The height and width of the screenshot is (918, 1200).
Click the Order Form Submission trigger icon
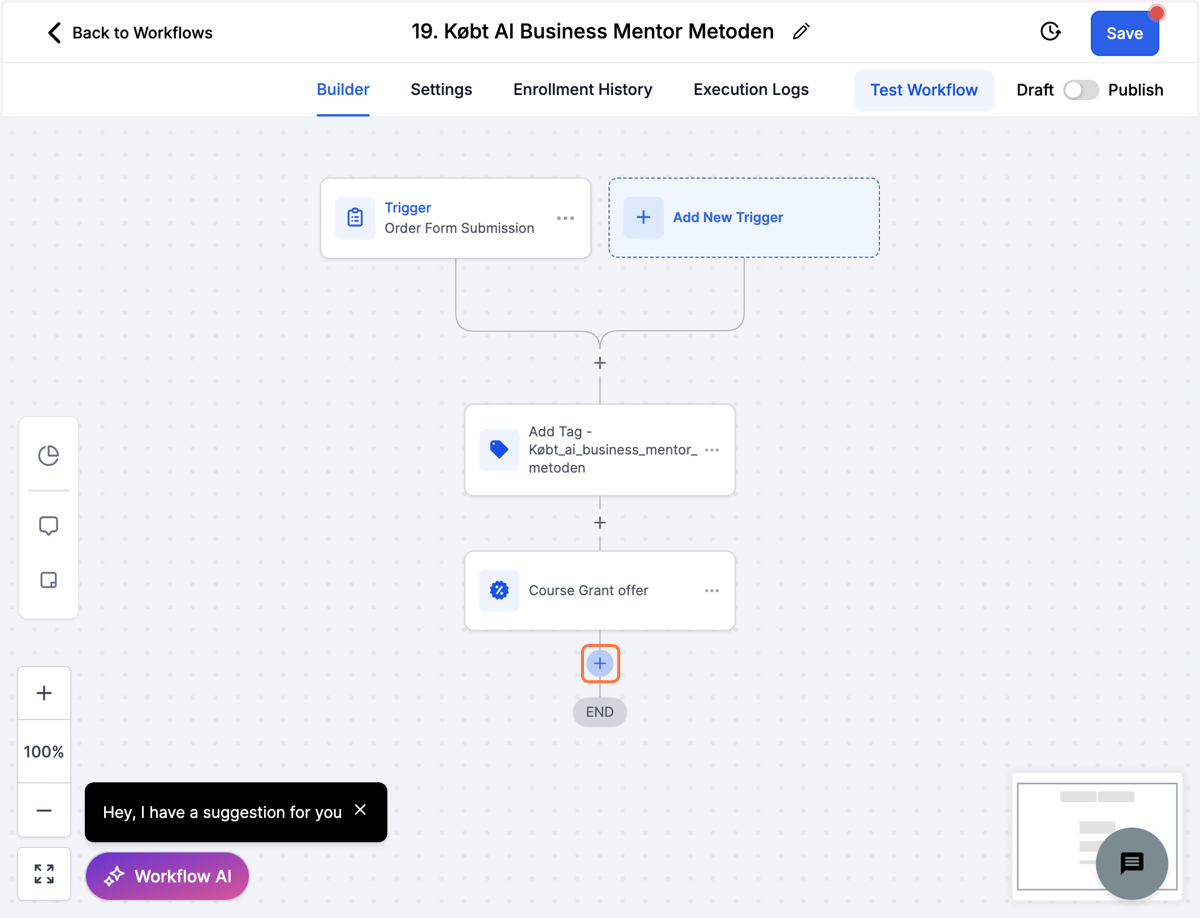355,218
